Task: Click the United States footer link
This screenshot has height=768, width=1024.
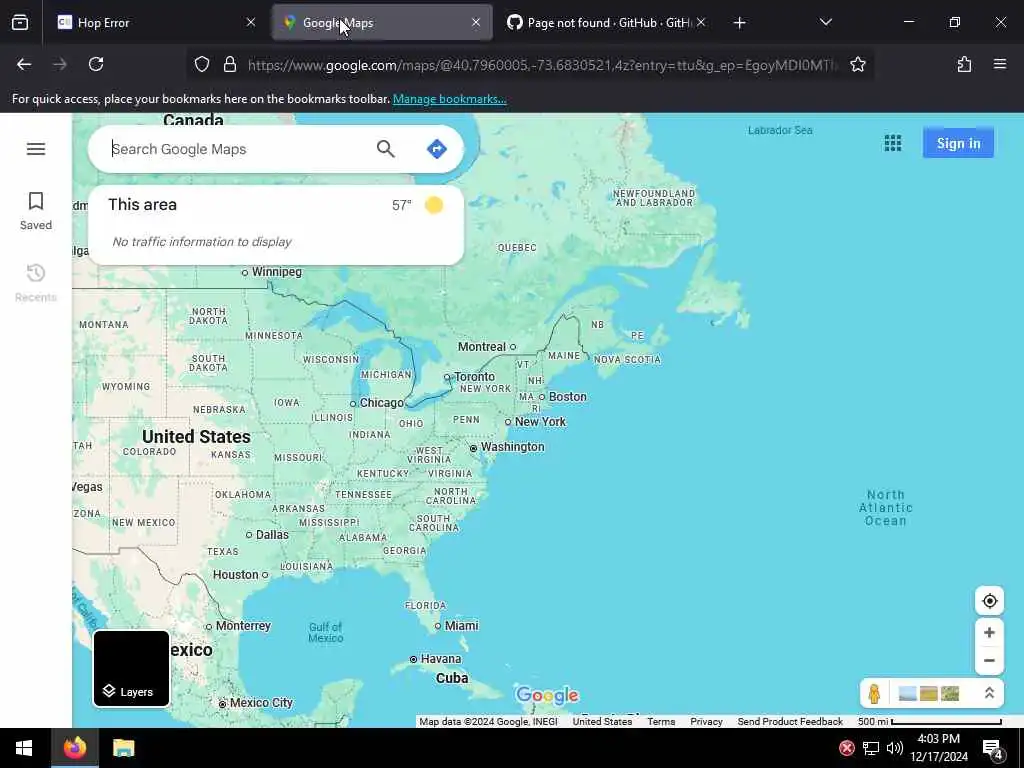Action: [602, 722]
